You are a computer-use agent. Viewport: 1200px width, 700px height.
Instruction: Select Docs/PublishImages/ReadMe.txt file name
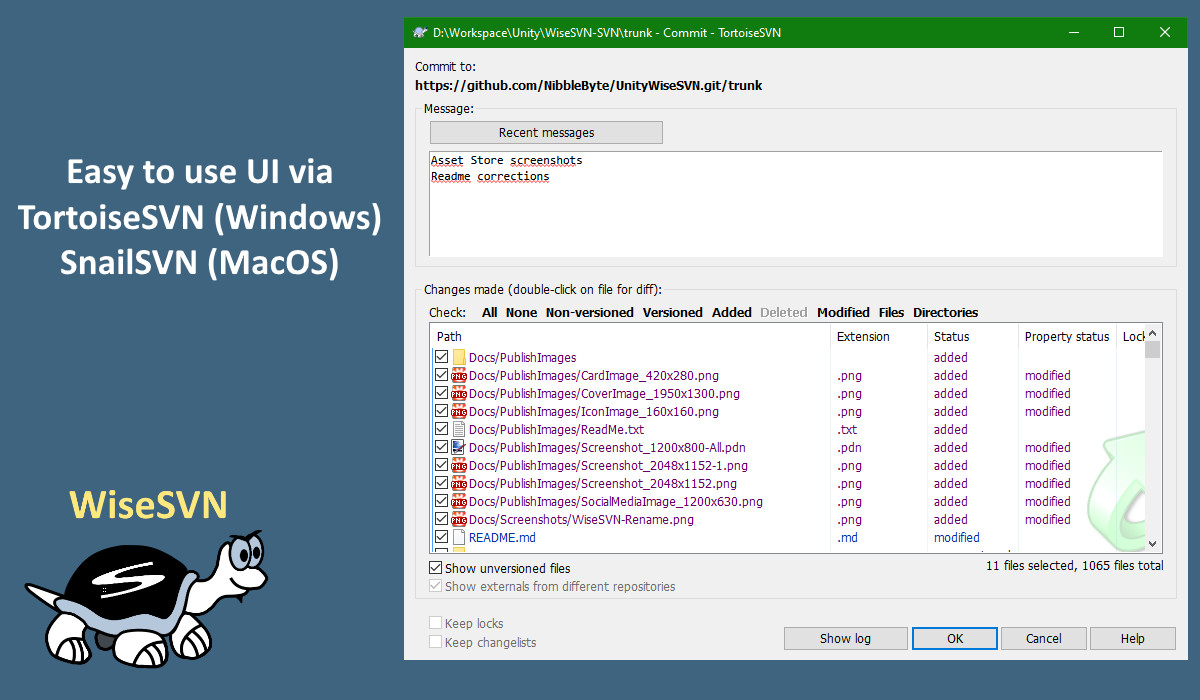[x=556, y=430]
